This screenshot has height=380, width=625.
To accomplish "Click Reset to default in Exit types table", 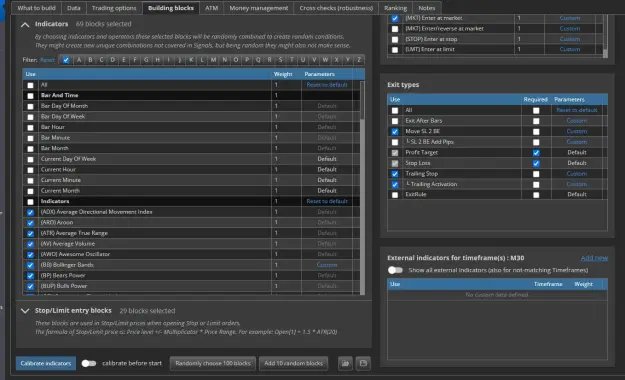I will [x=577, y=110].
